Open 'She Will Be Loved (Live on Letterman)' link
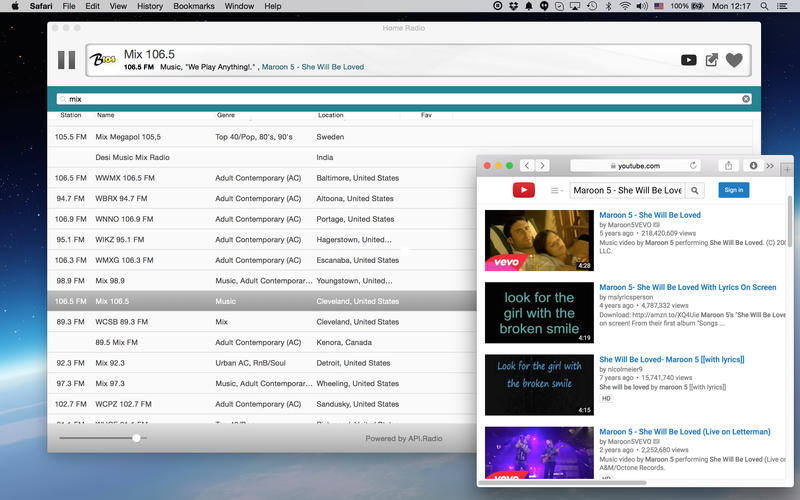Screen dimensions: 800x500 [x=684, y=432]
